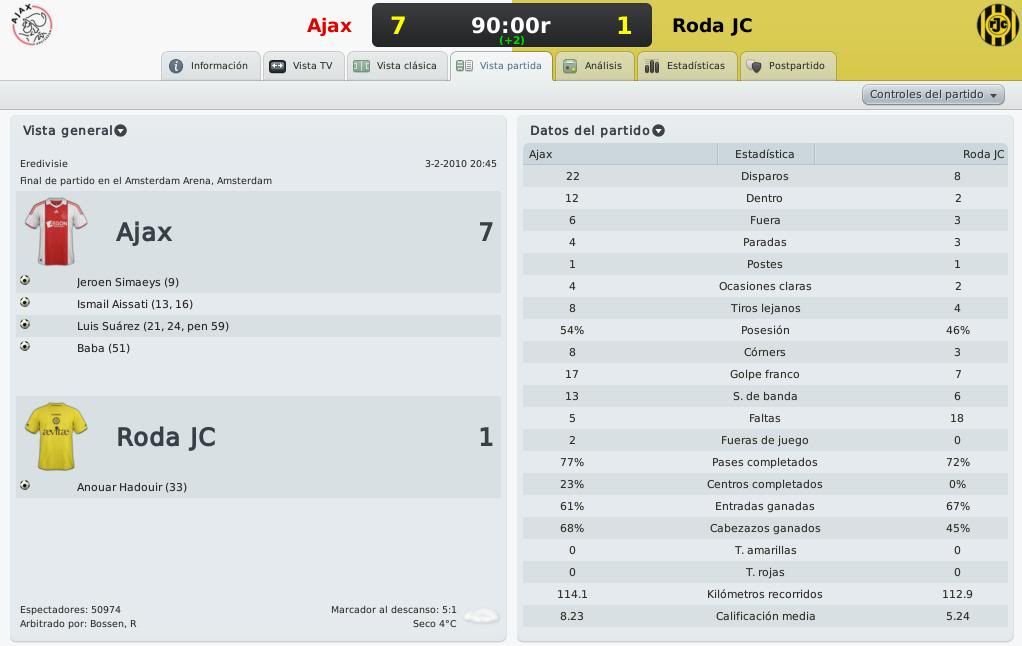Switch to the Vista partida tab
1022x646 pixels.
pyautogui.click(x=501, y=66)
